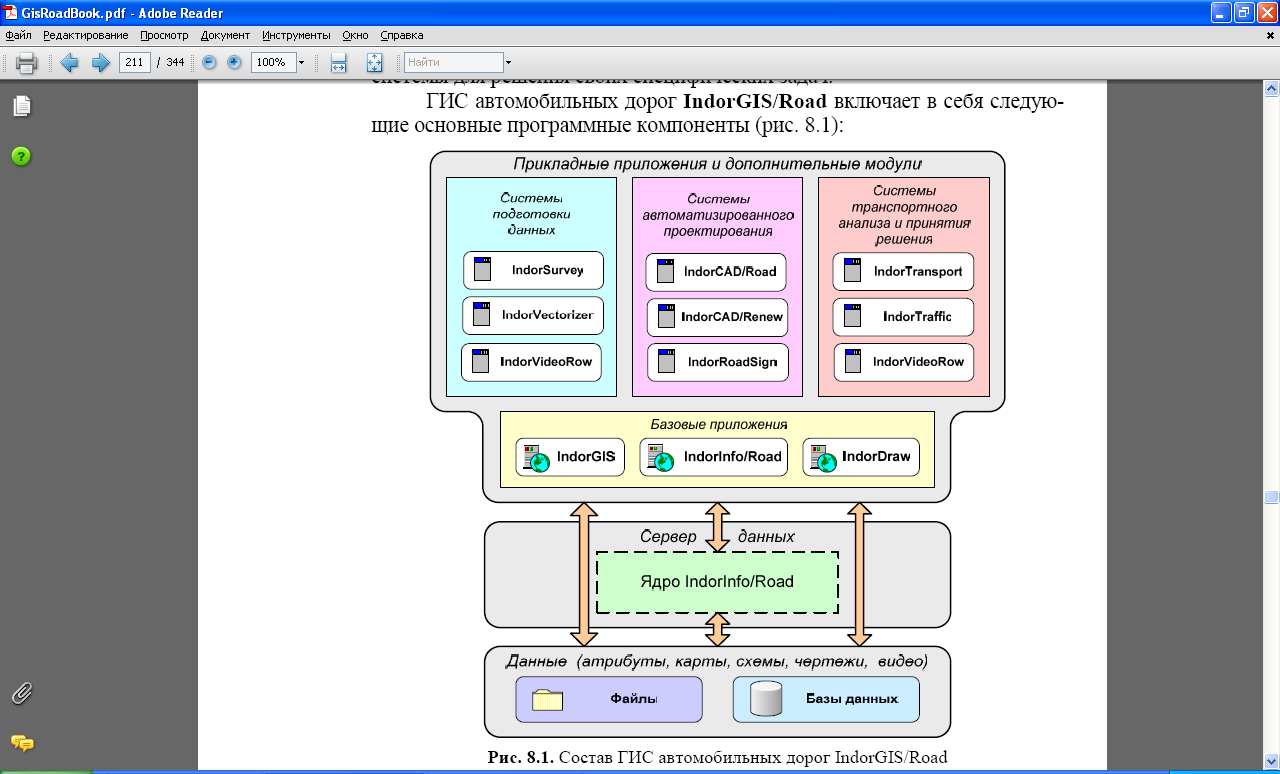Click the IndorCAD/Renew box in the diagram

click(x=717, y=317)
